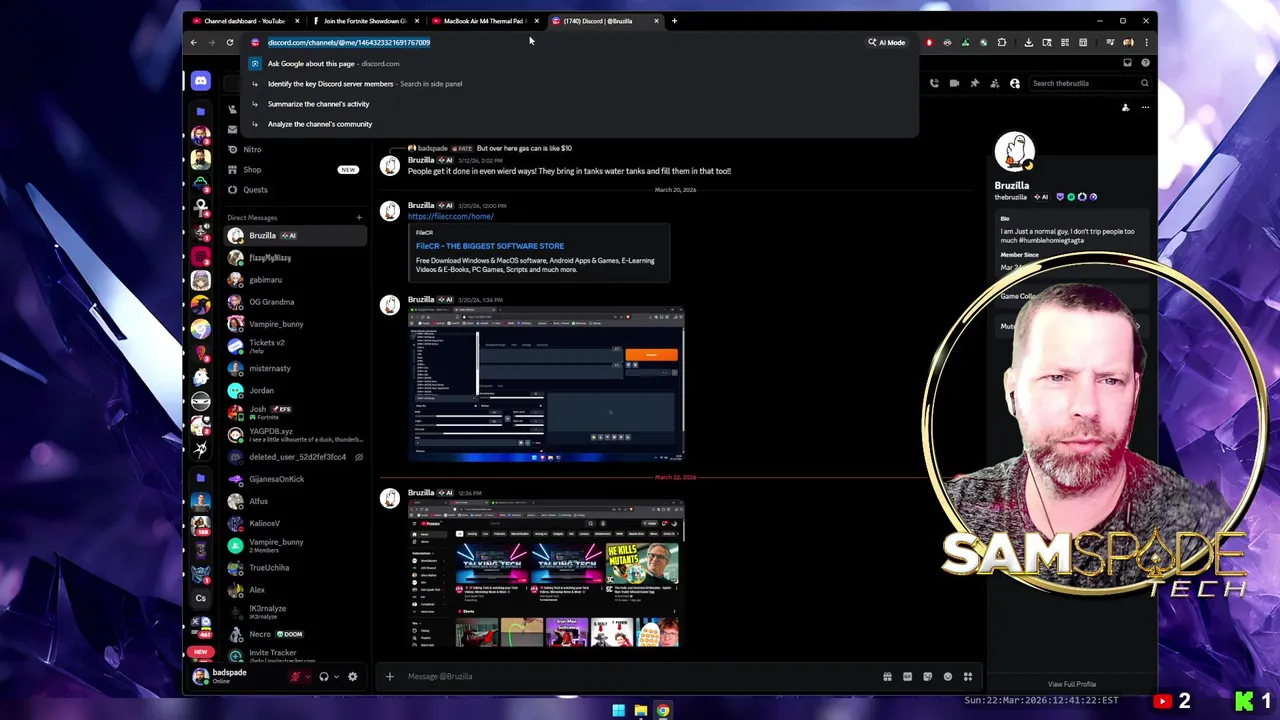Open Discord help question mark icon
The height and width of the screenshot is (720, 1280).
pyautogui.click(x=1145, y=63)
